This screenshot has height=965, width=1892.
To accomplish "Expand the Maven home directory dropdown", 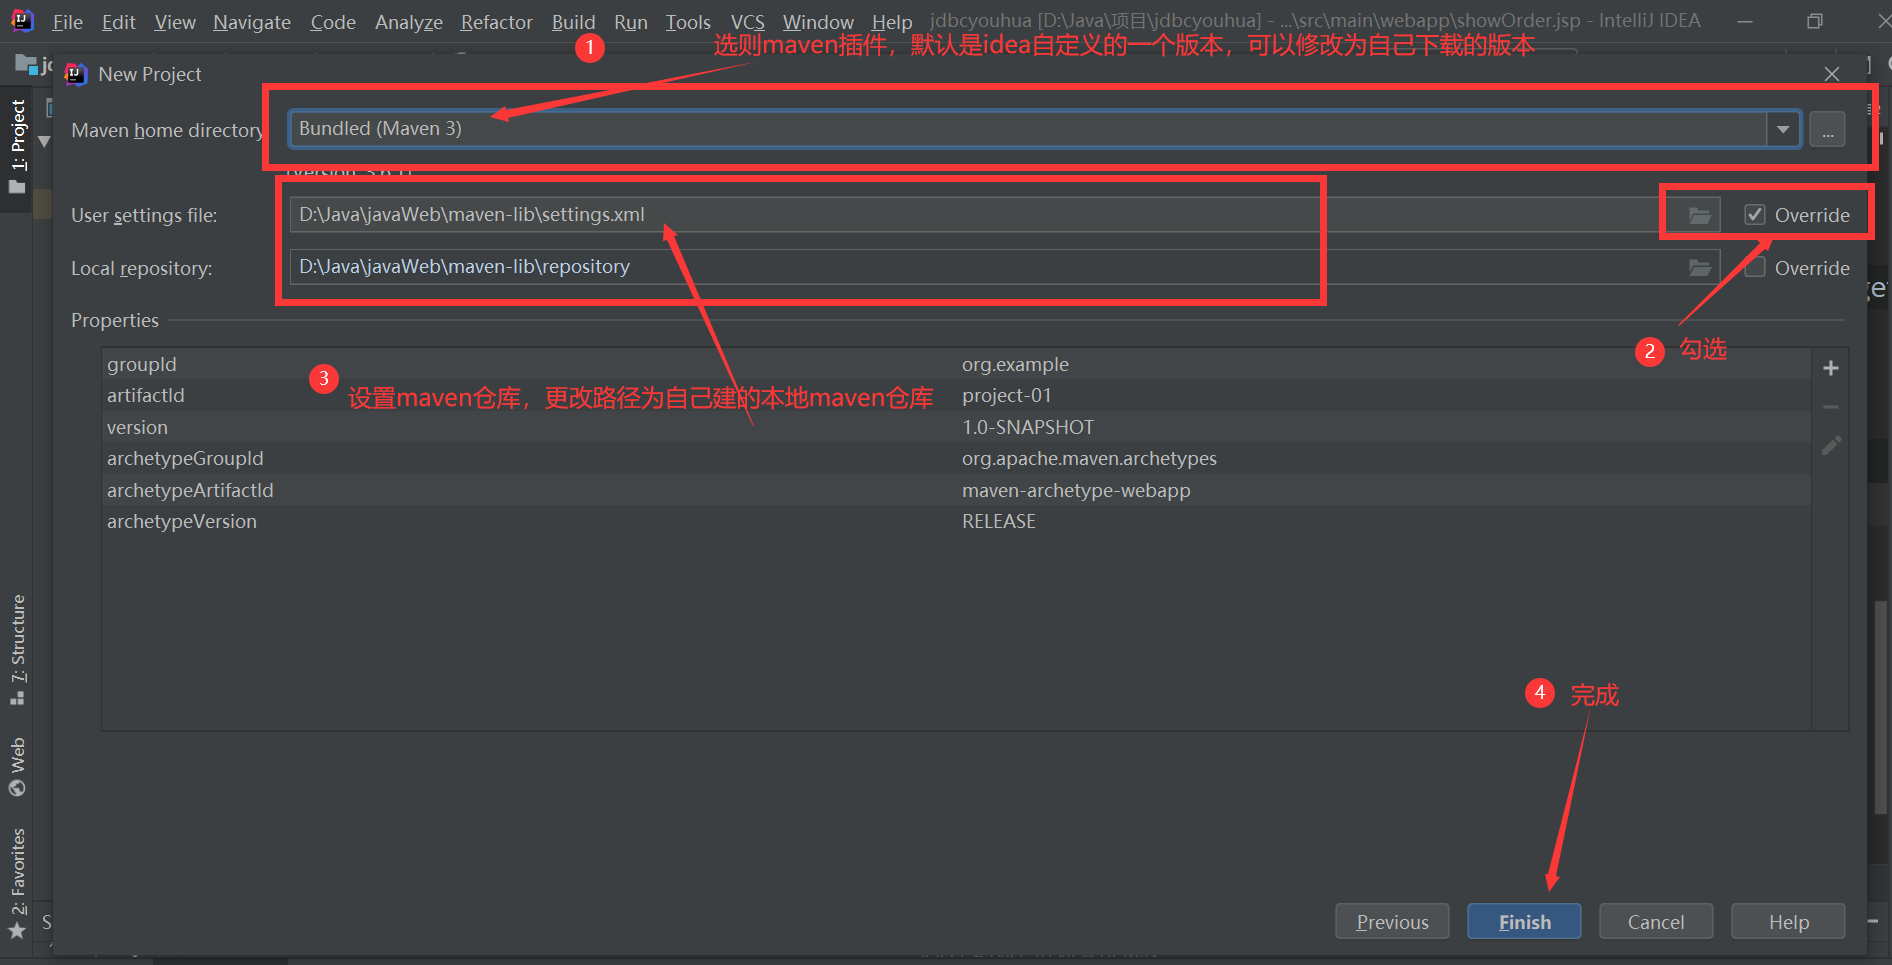I will [1783, 129].
